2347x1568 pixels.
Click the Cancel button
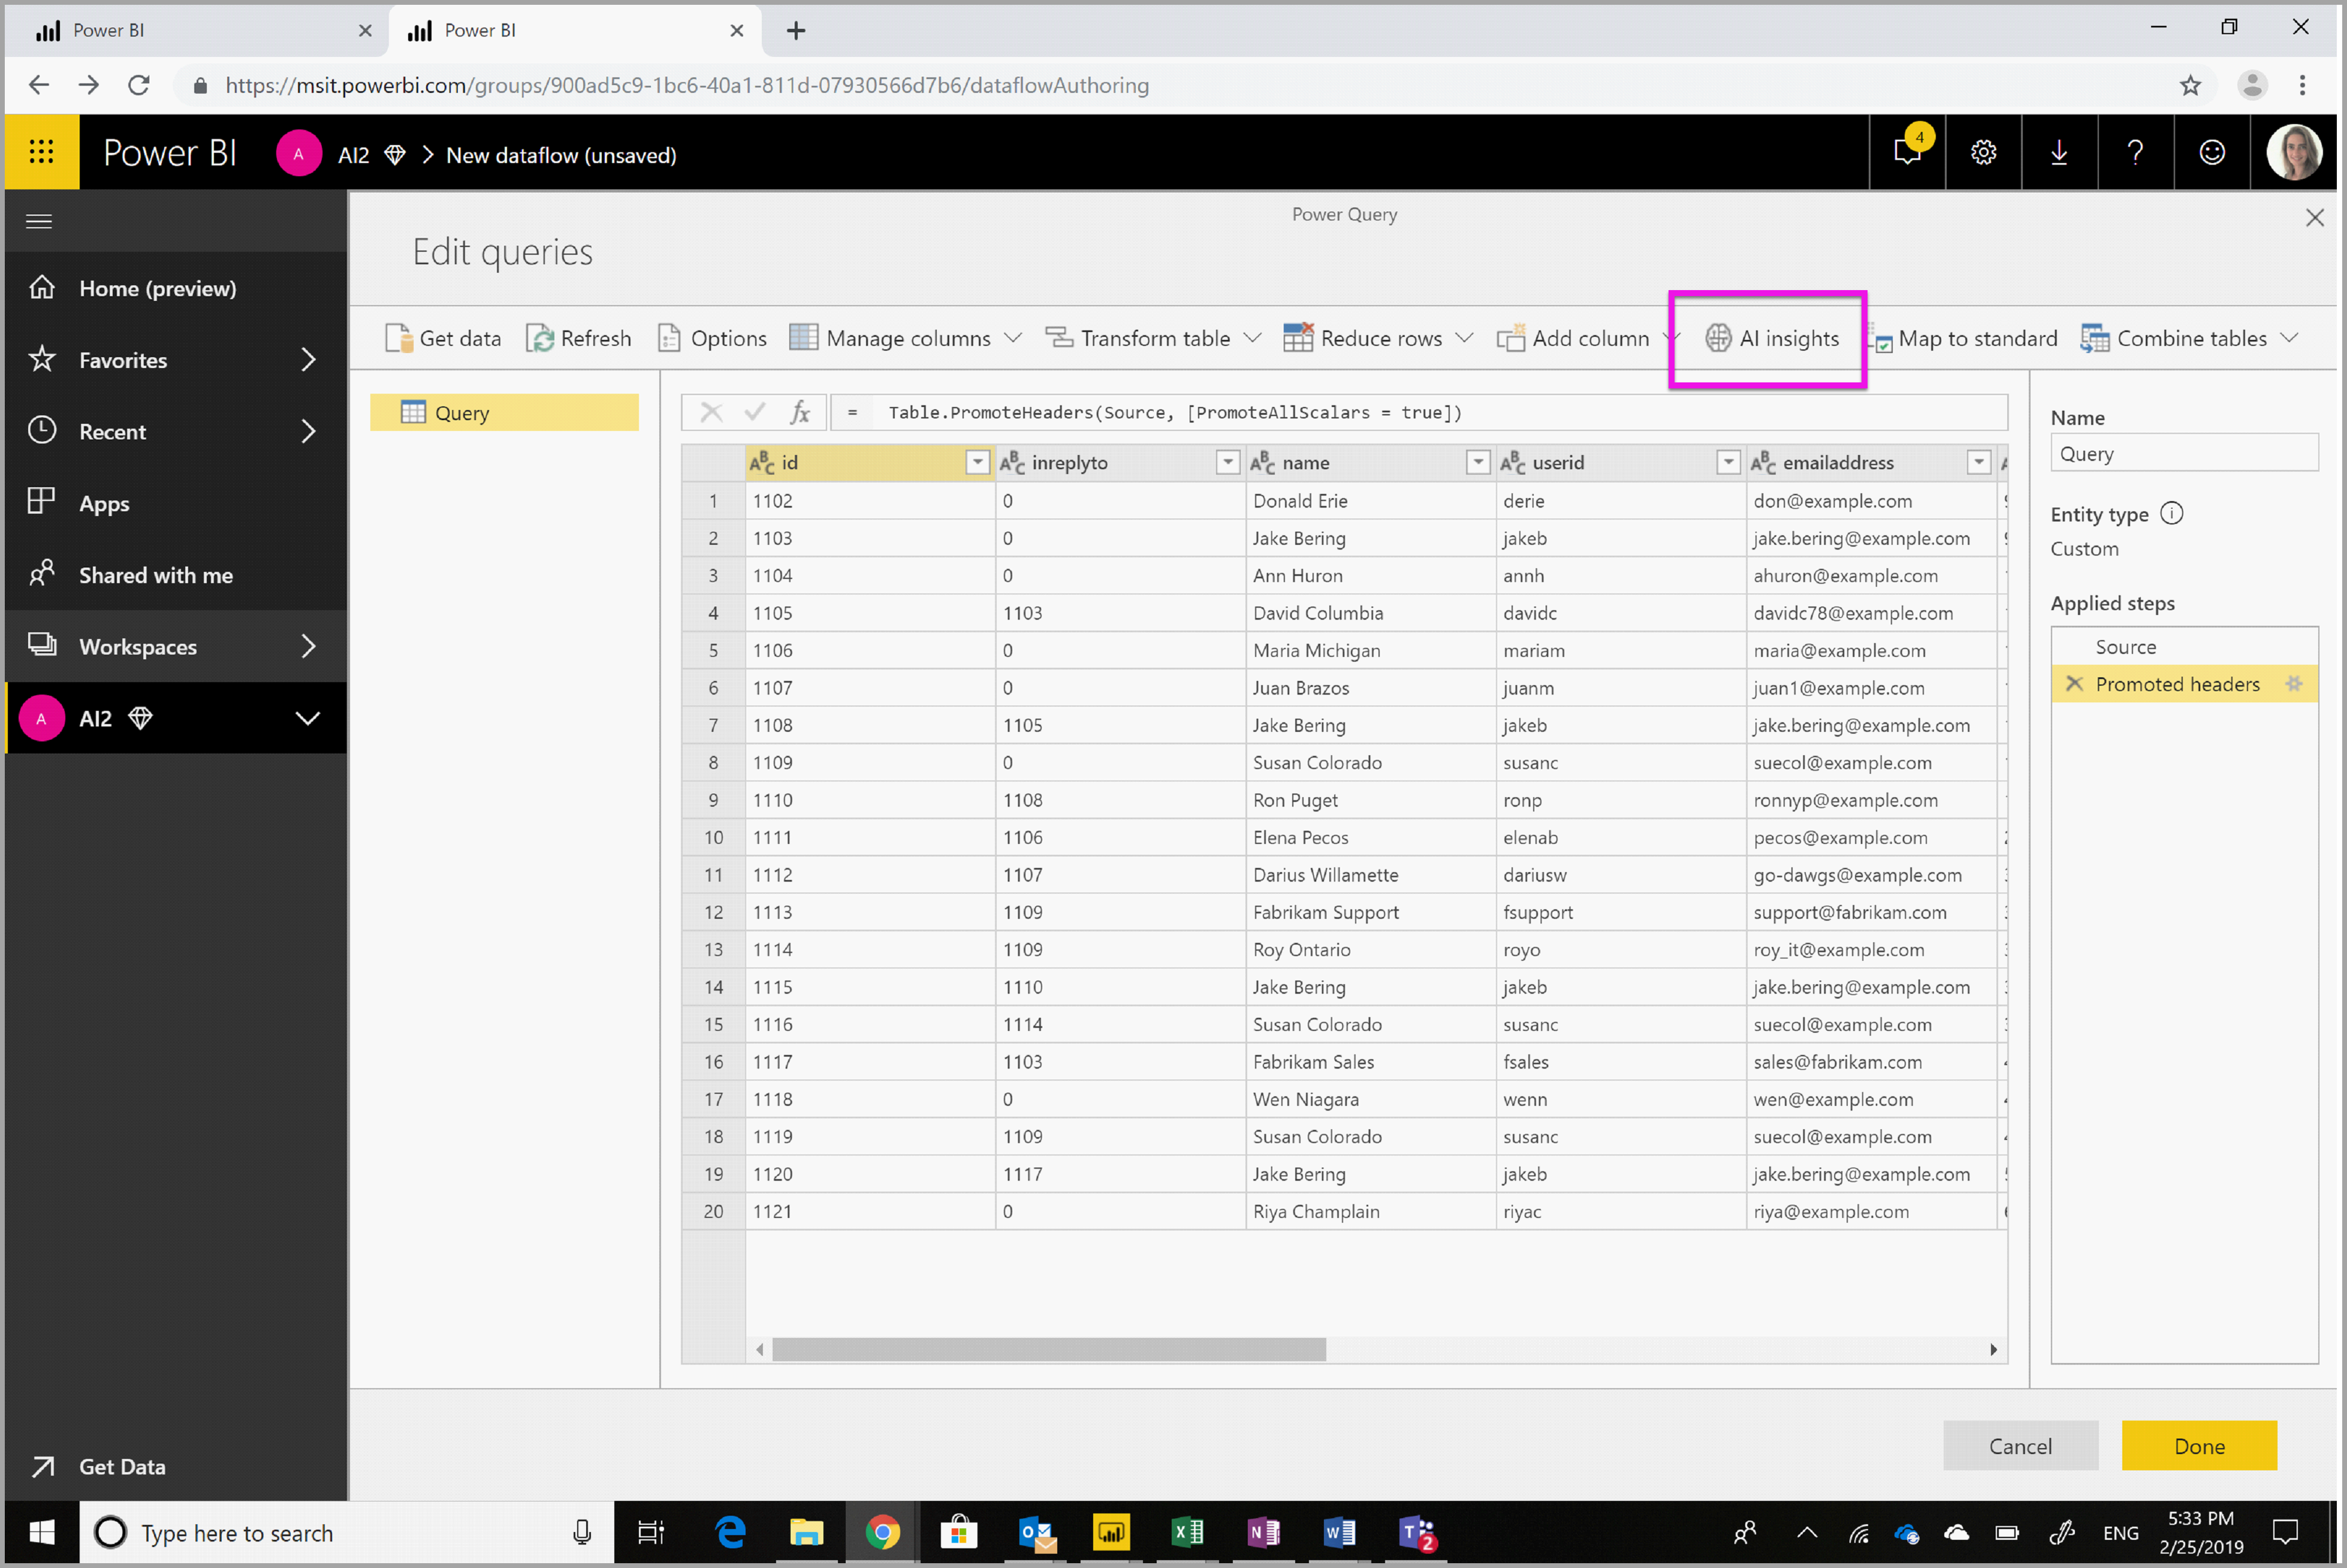pyautogui.click(x=2020, y=1445)
